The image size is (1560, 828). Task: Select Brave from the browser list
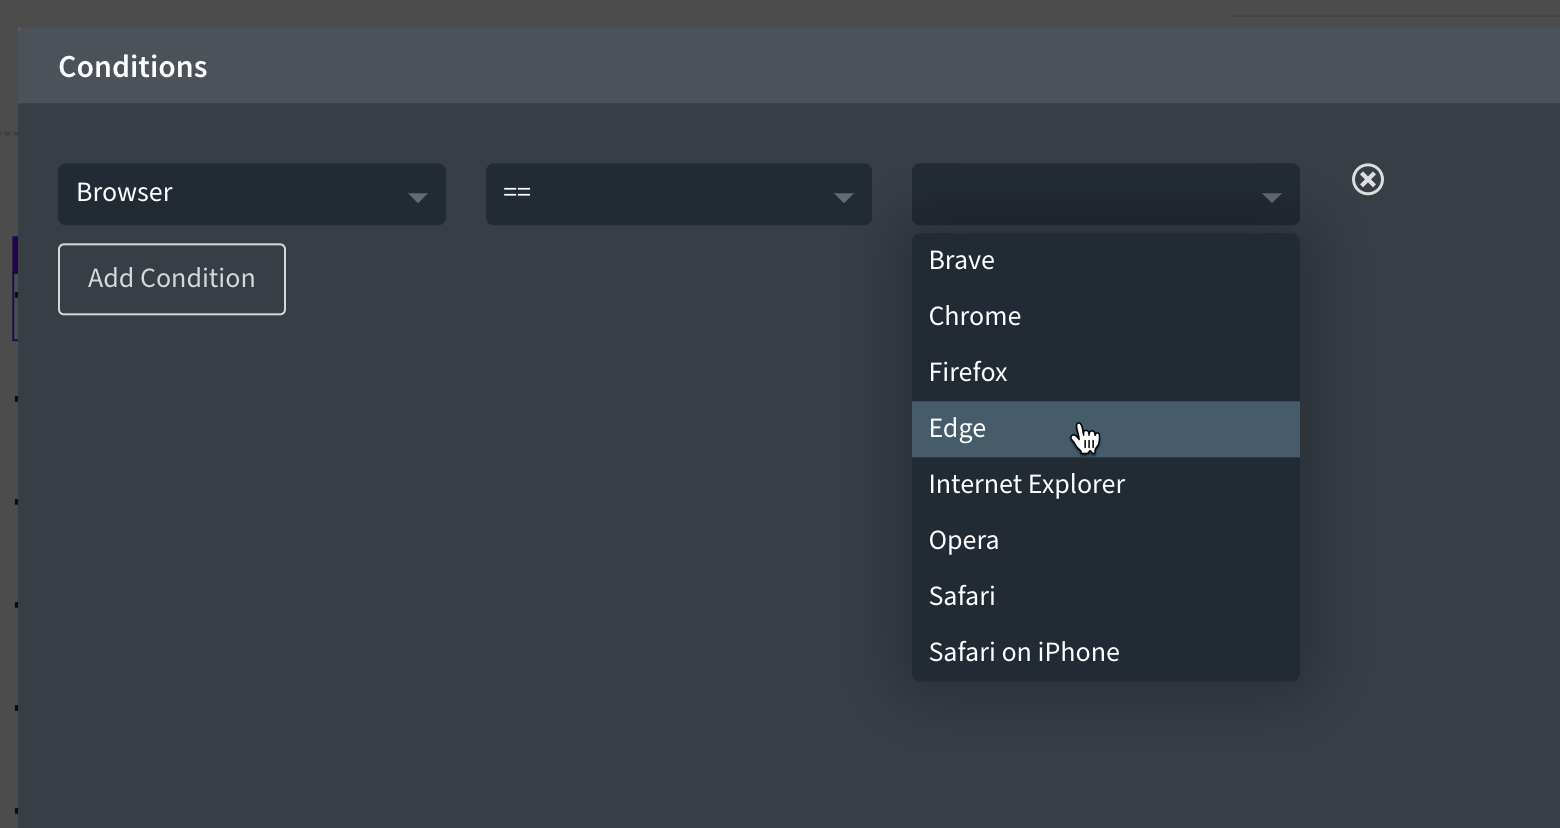pyautogui.click(x=962, y=261)
